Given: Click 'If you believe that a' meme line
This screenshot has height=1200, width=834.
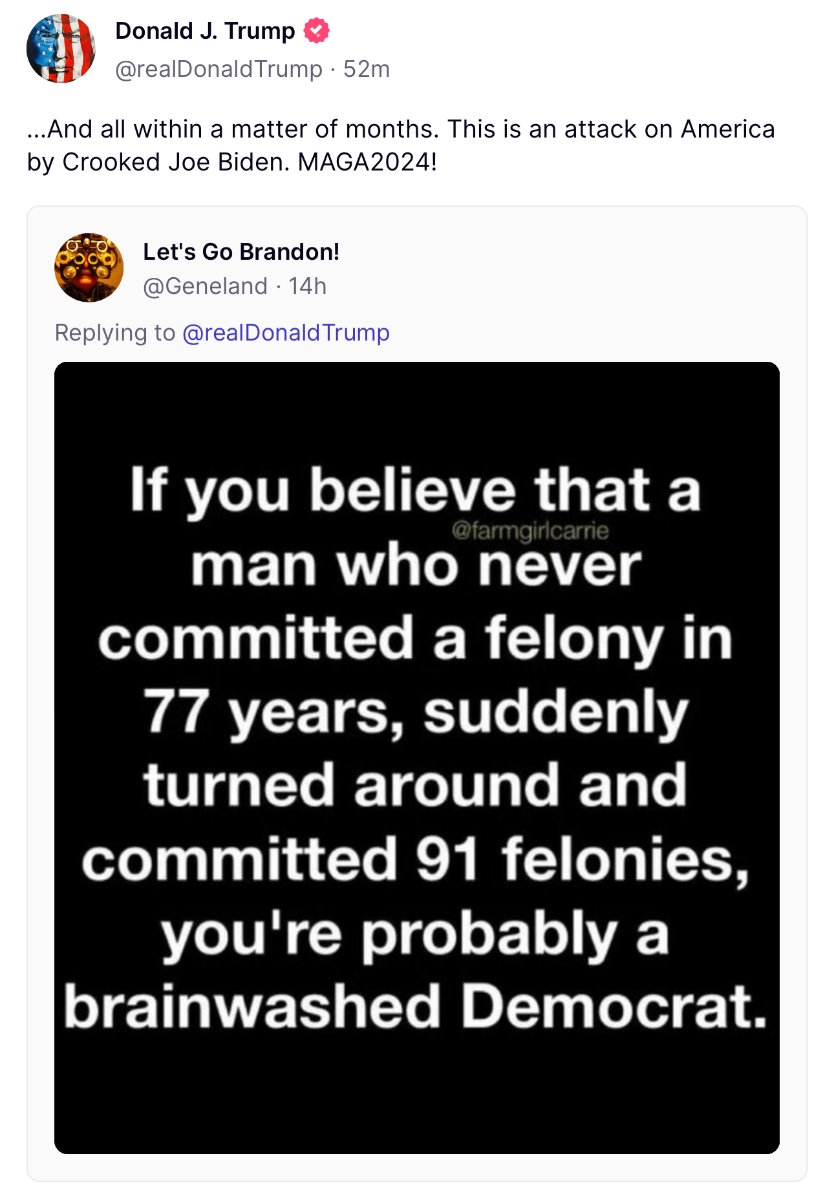Looking at the screenshot, I should (416, 492).
